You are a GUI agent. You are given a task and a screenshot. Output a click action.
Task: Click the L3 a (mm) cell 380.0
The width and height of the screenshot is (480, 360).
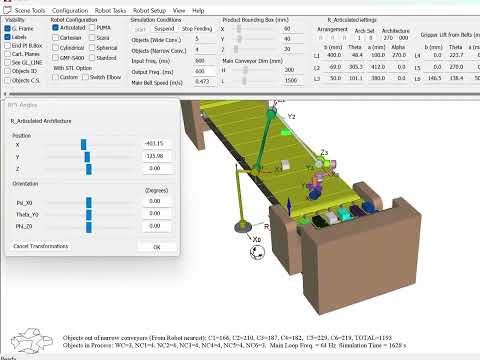pyautogui.click(x=378, y=78)
